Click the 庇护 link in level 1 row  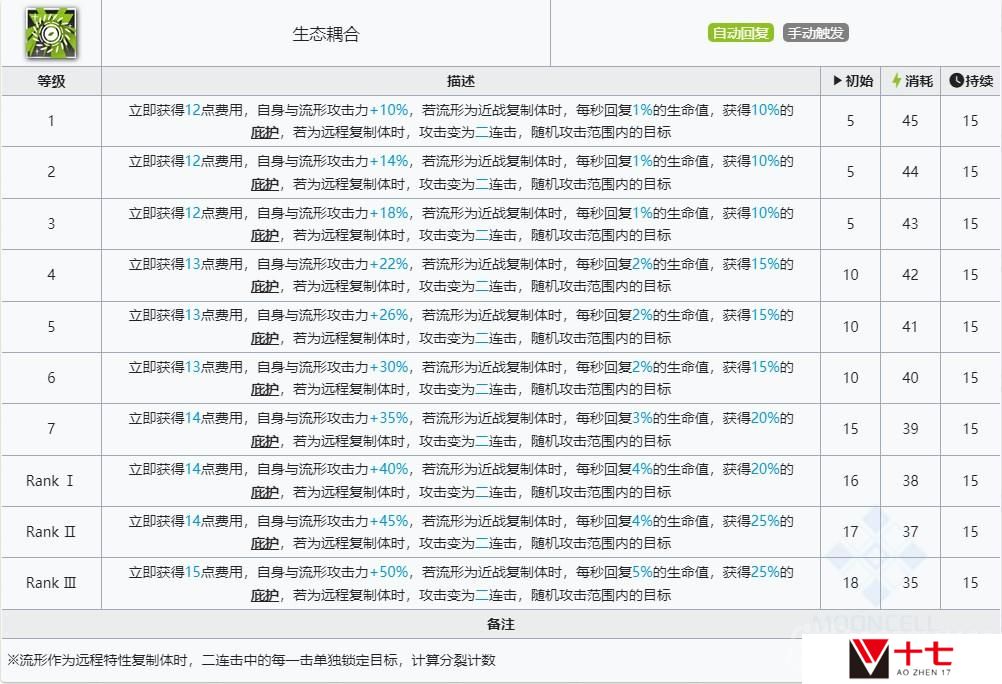(265, 132)
